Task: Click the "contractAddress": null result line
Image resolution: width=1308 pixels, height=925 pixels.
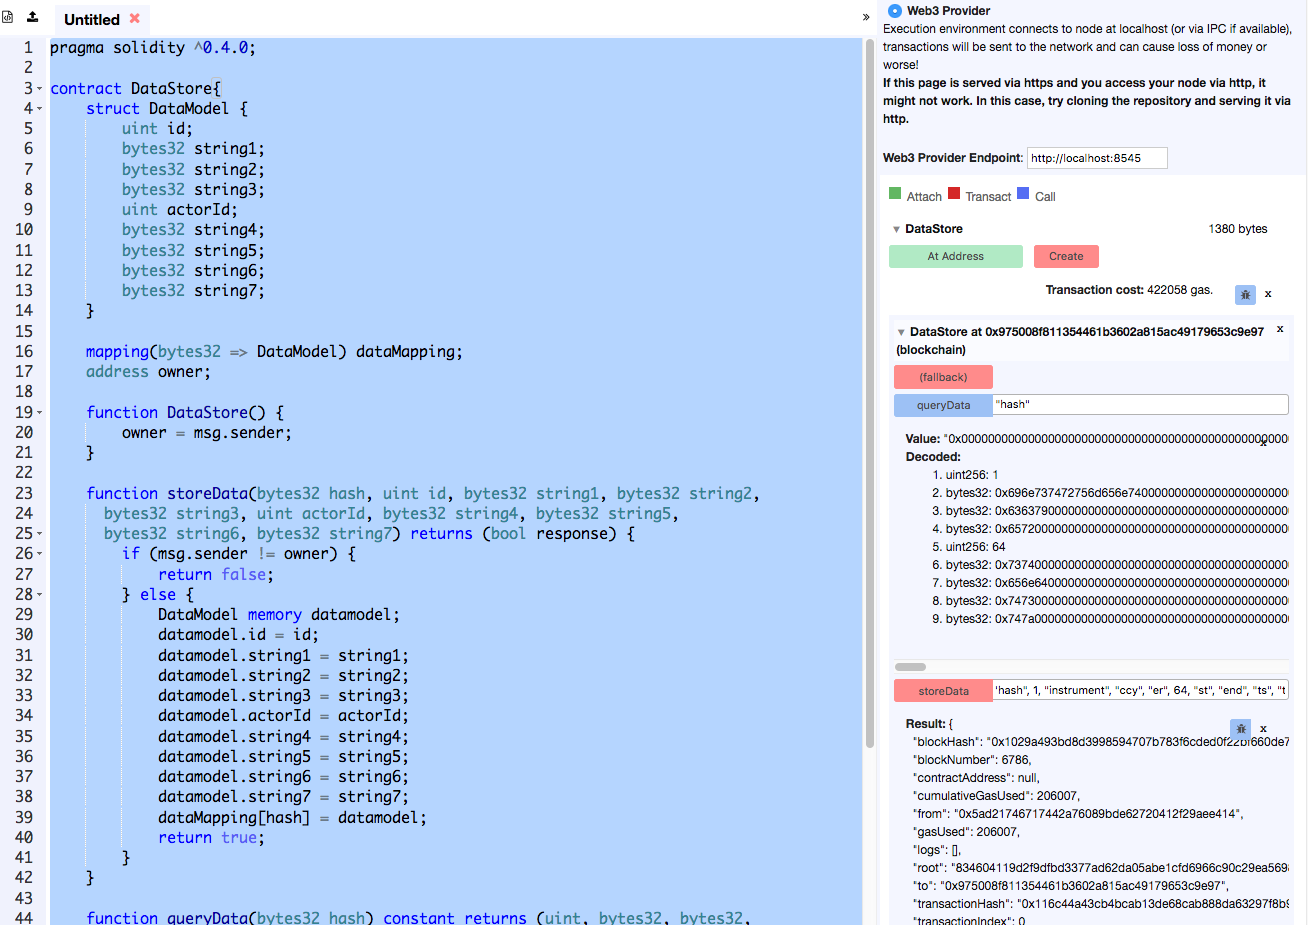Action: point(976,778)
